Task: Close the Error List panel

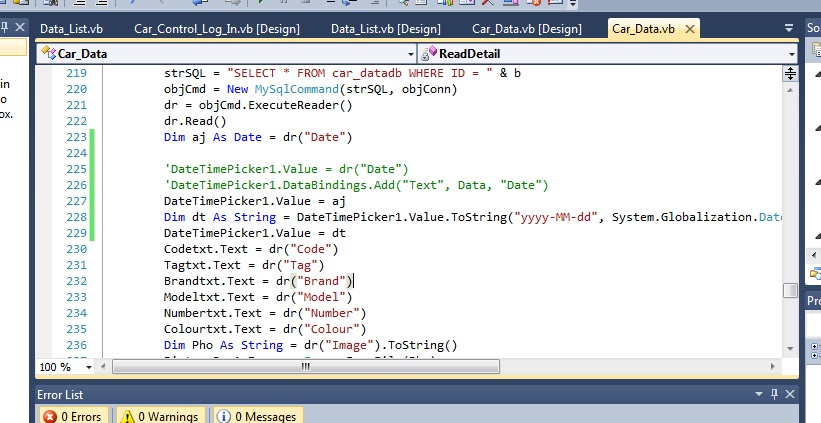Action: (x=790, y=394)
